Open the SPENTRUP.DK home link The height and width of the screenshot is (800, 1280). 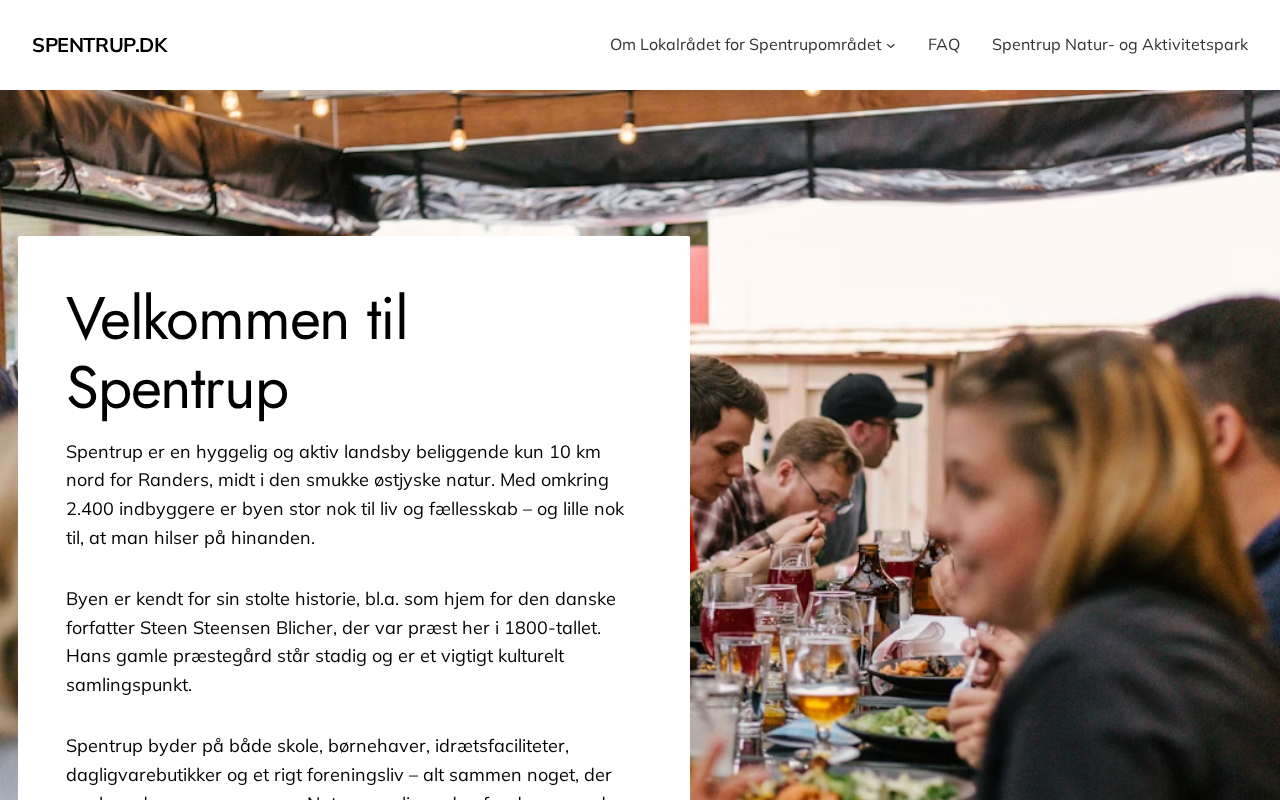coord(99,45)
